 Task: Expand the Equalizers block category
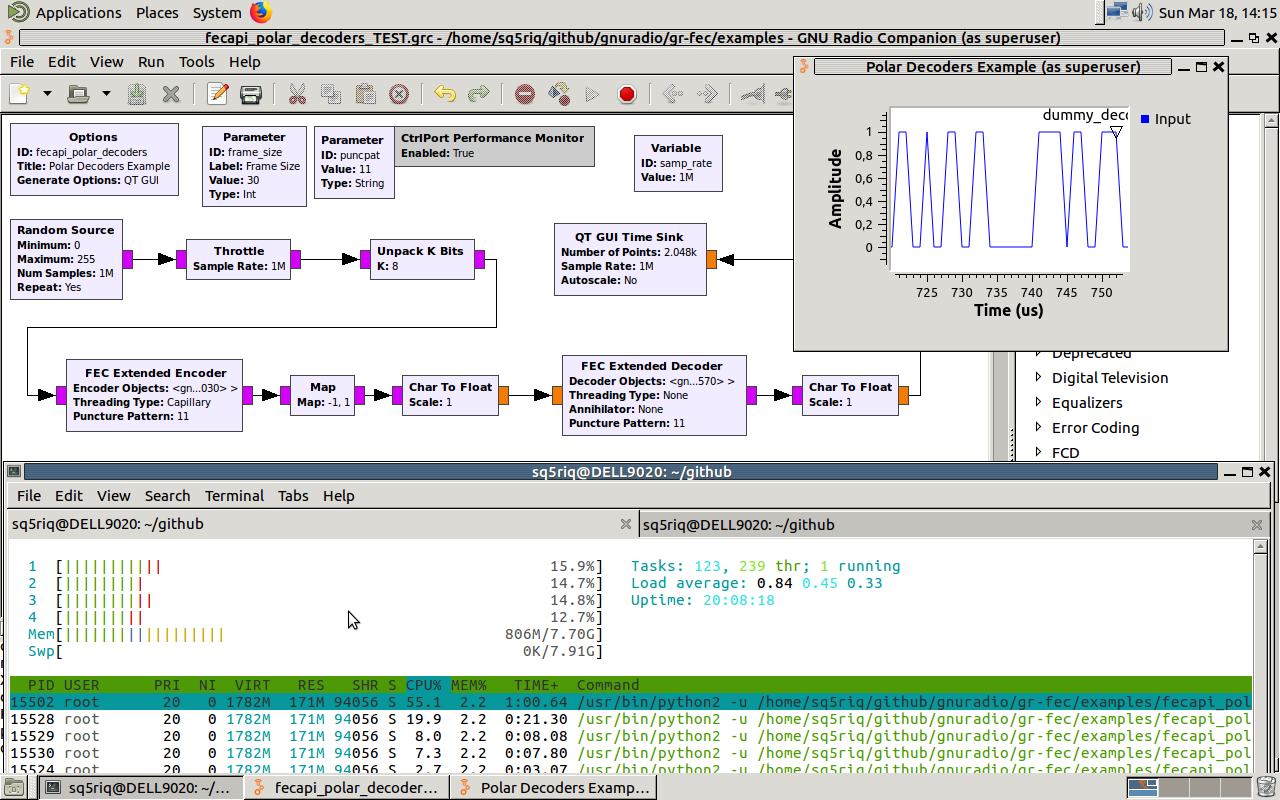tap(1038, 403)
